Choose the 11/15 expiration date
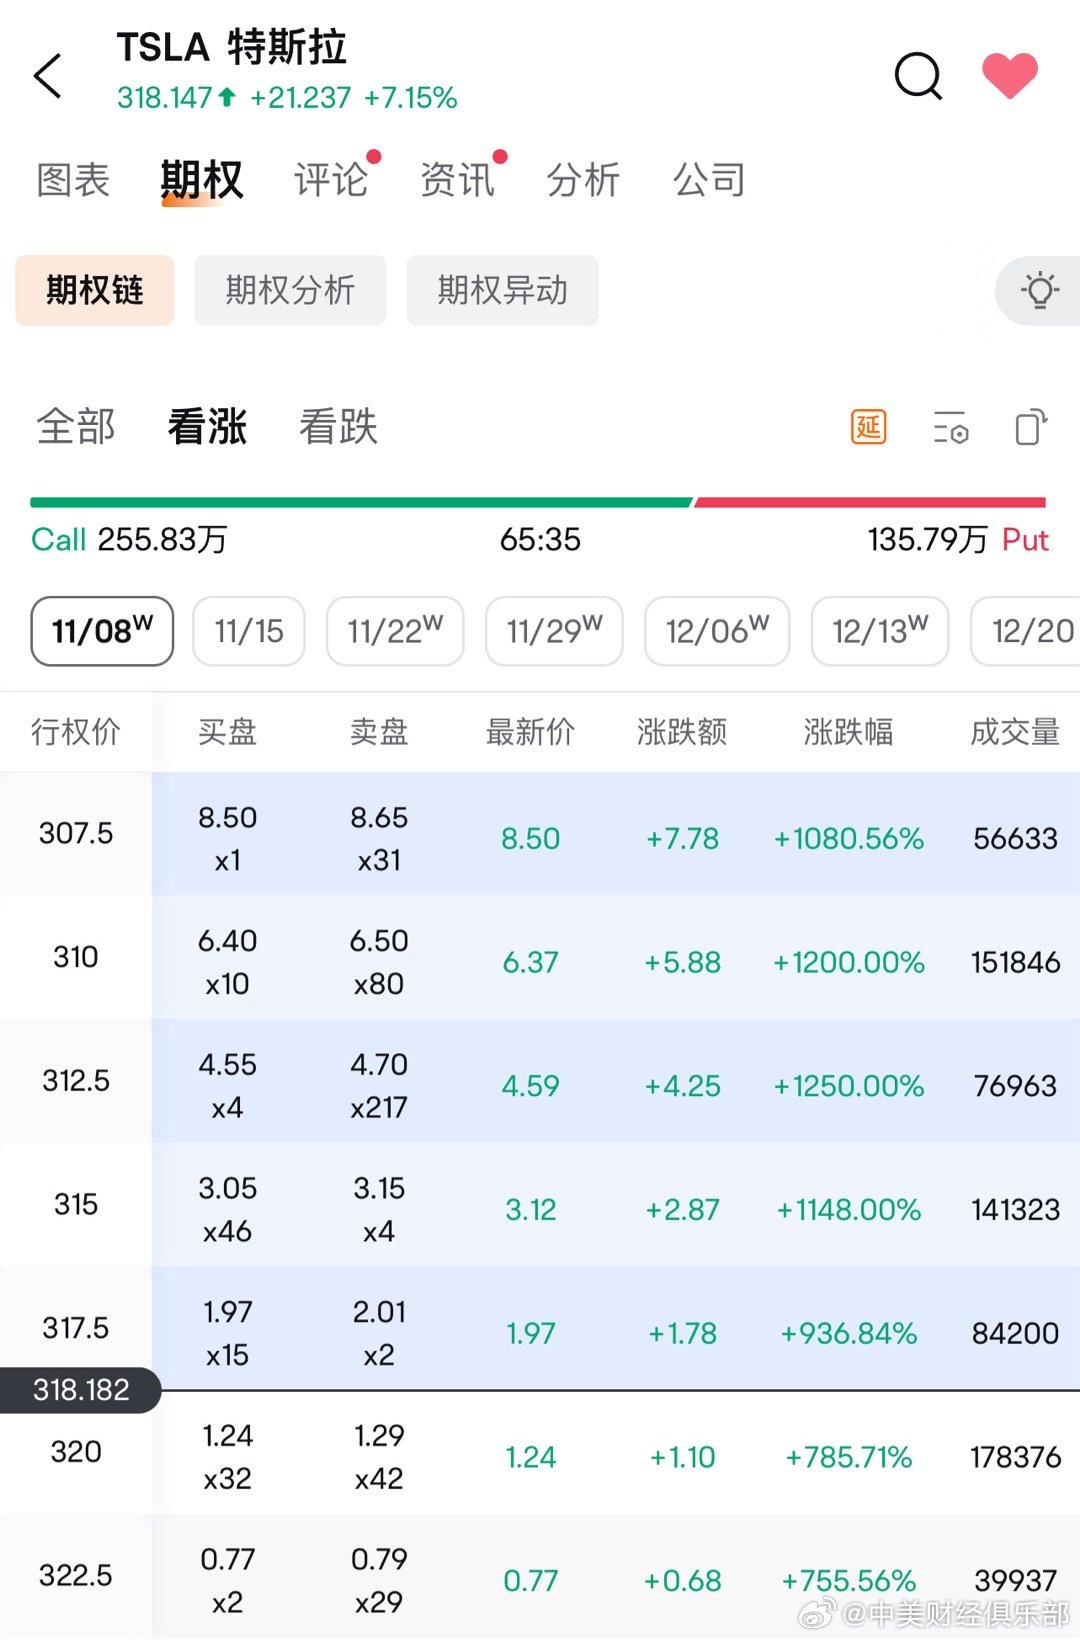Image resolution: width=1080 pixels, height=1640 pixels. [249, 631]
